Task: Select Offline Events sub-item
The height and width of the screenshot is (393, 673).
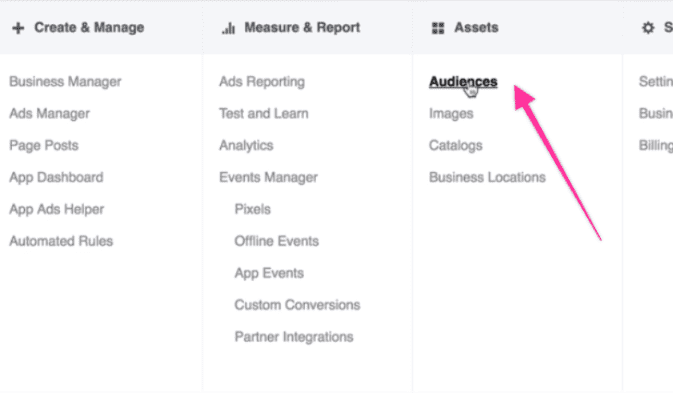Action: point(276,241)
